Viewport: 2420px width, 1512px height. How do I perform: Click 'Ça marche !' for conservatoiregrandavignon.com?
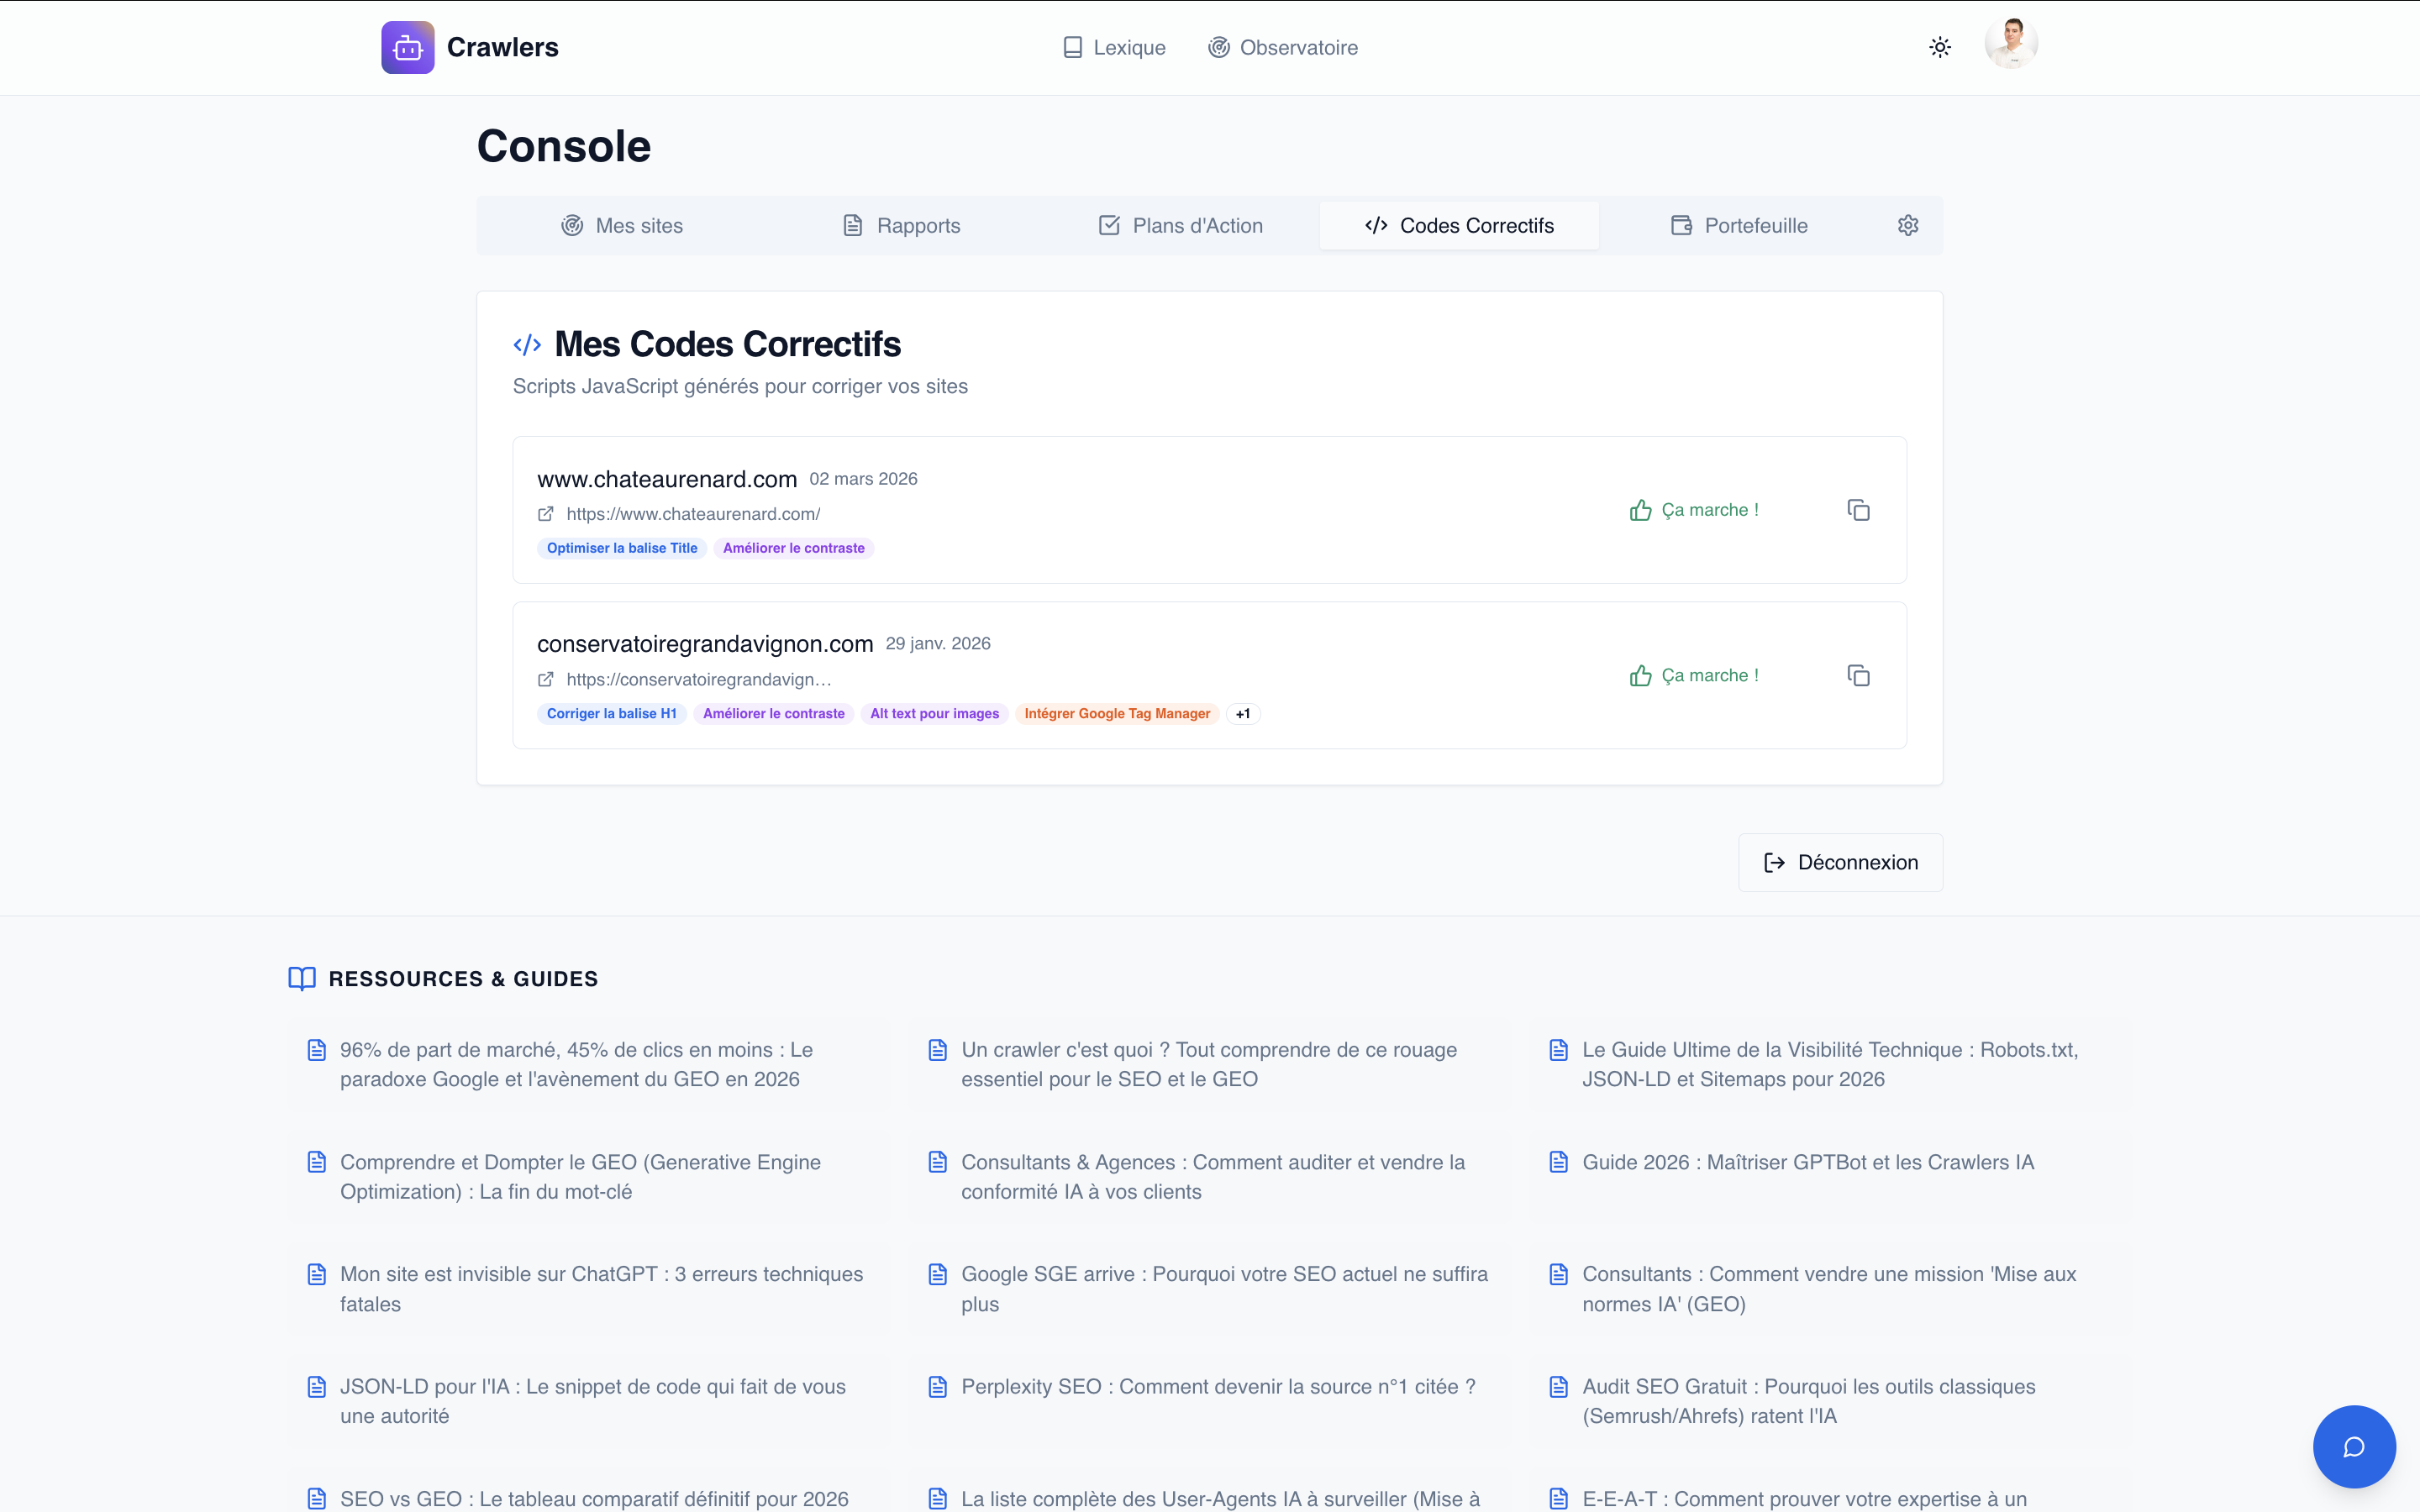pyautogui.click(x=1694, y=675)
